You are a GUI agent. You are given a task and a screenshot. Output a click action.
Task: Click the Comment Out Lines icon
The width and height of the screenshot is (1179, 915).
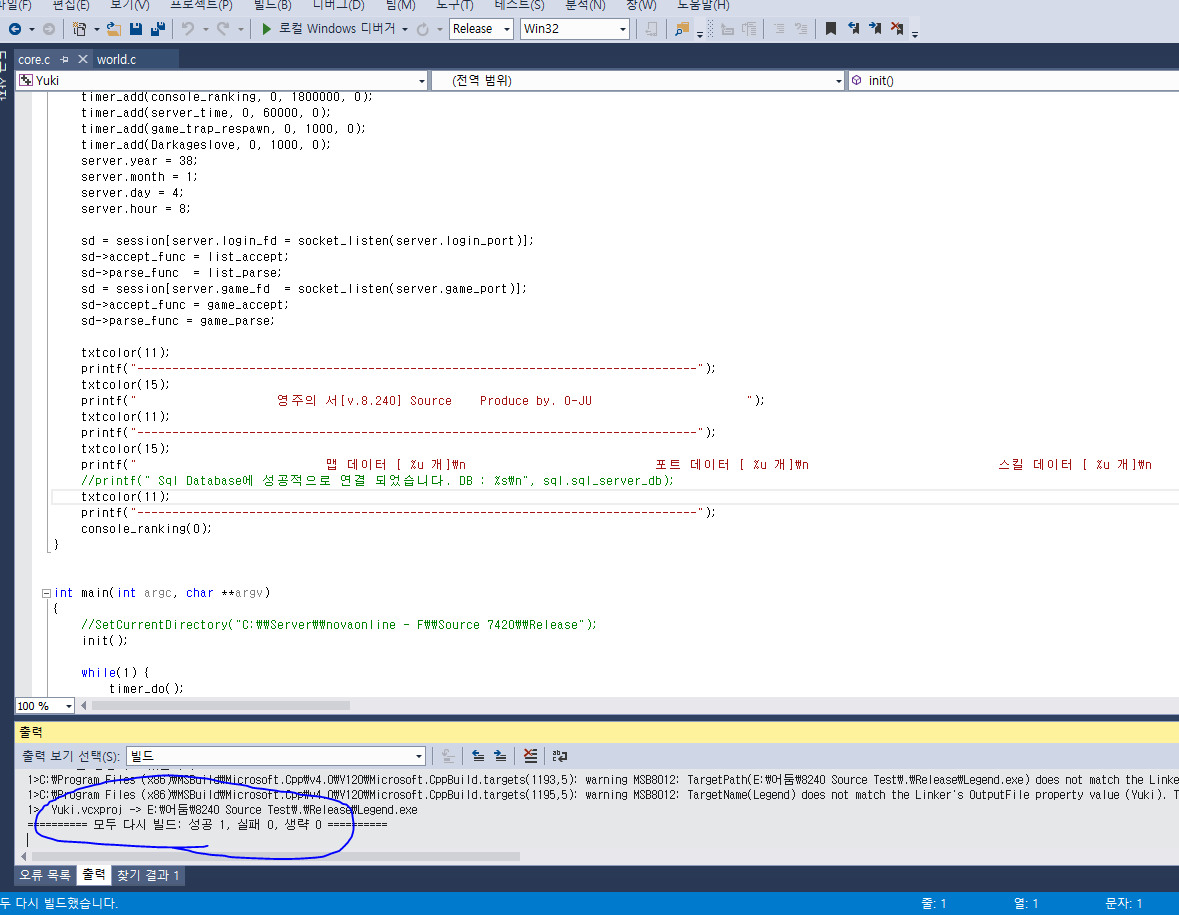tap(779, 29)
